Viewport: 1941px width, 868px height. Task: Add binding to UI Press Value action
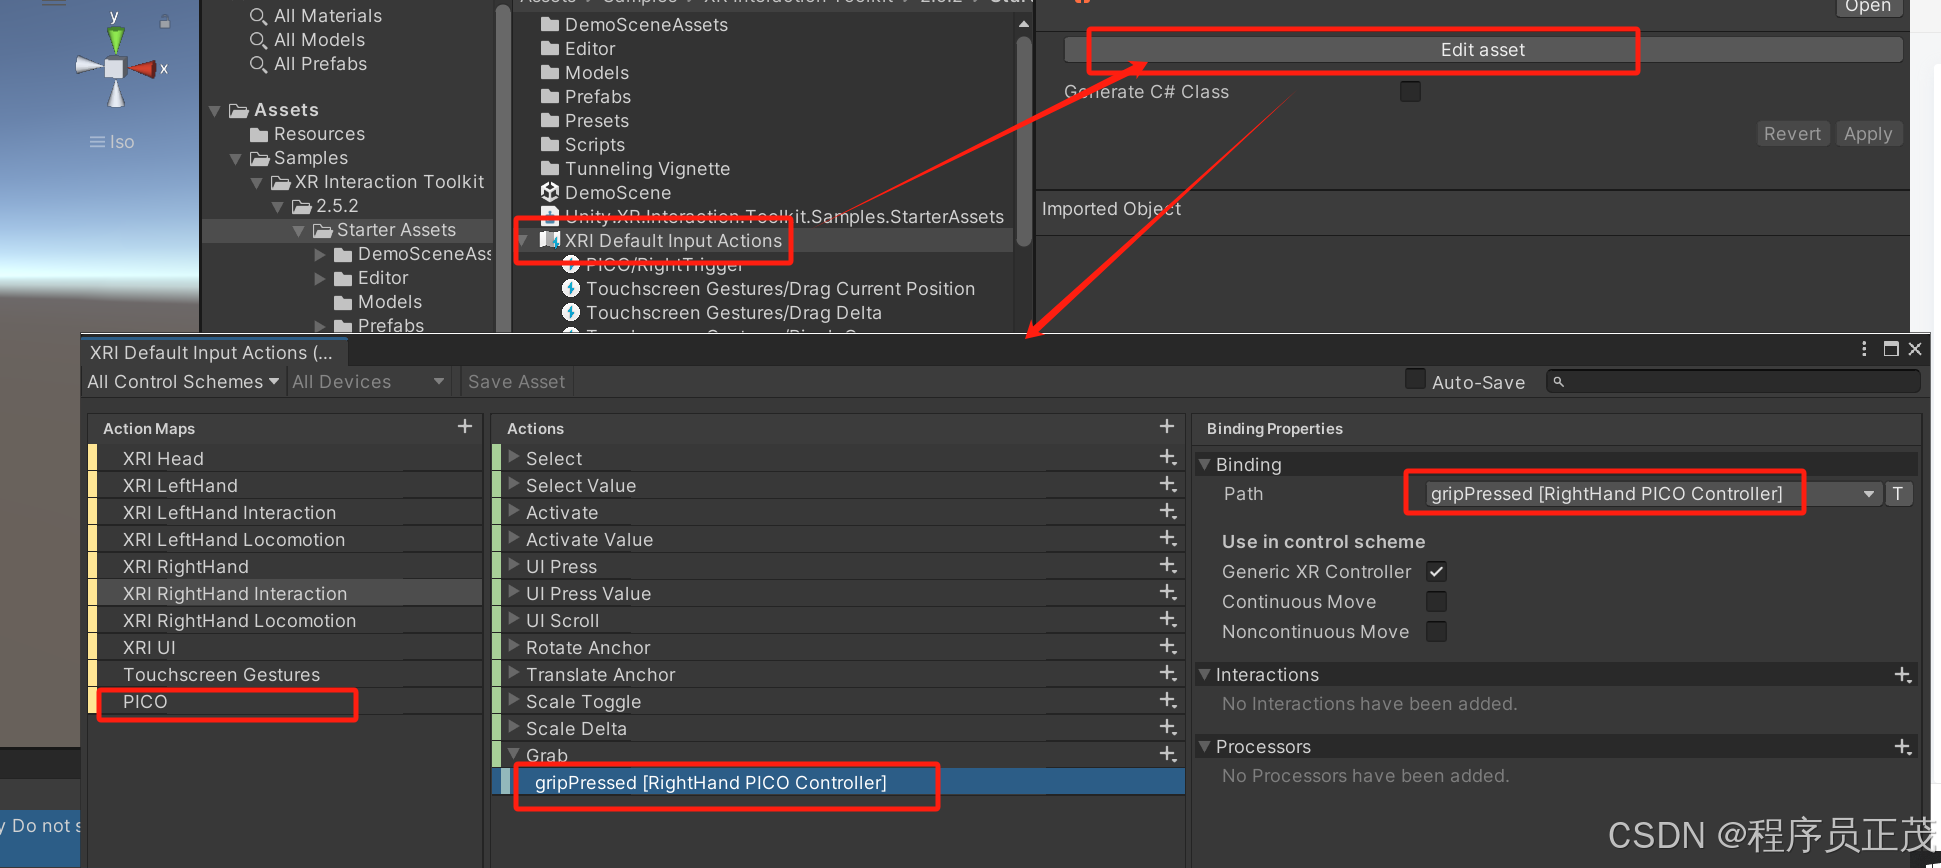(1168, 593)
